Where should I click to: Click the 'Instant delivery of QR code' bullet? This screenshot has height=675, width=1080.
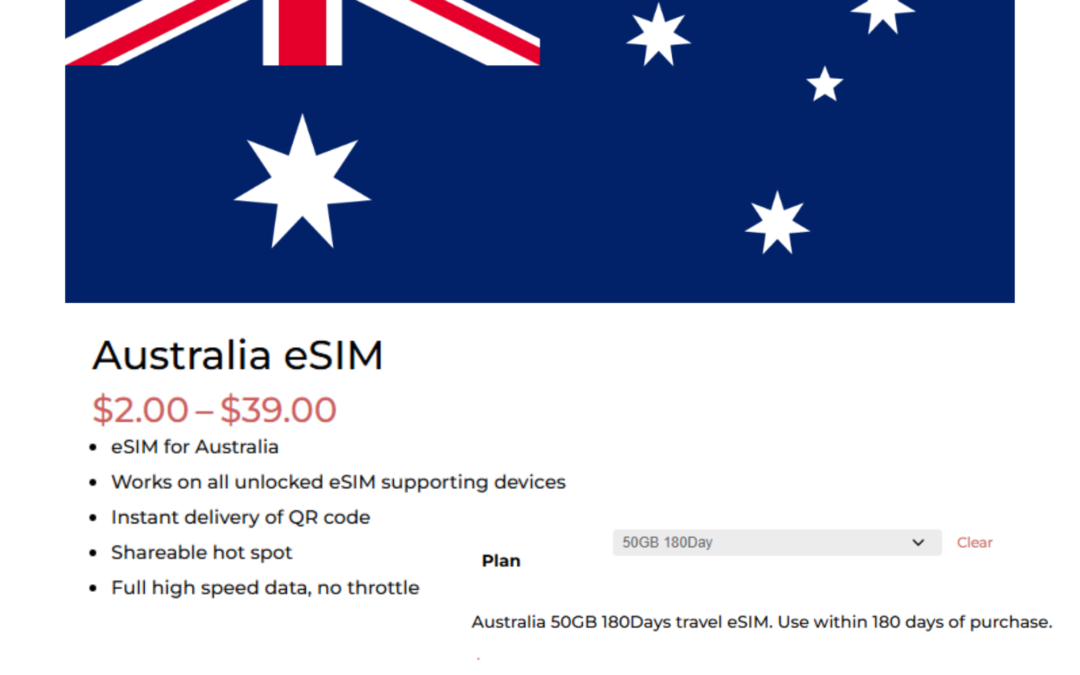click(240, 517)
